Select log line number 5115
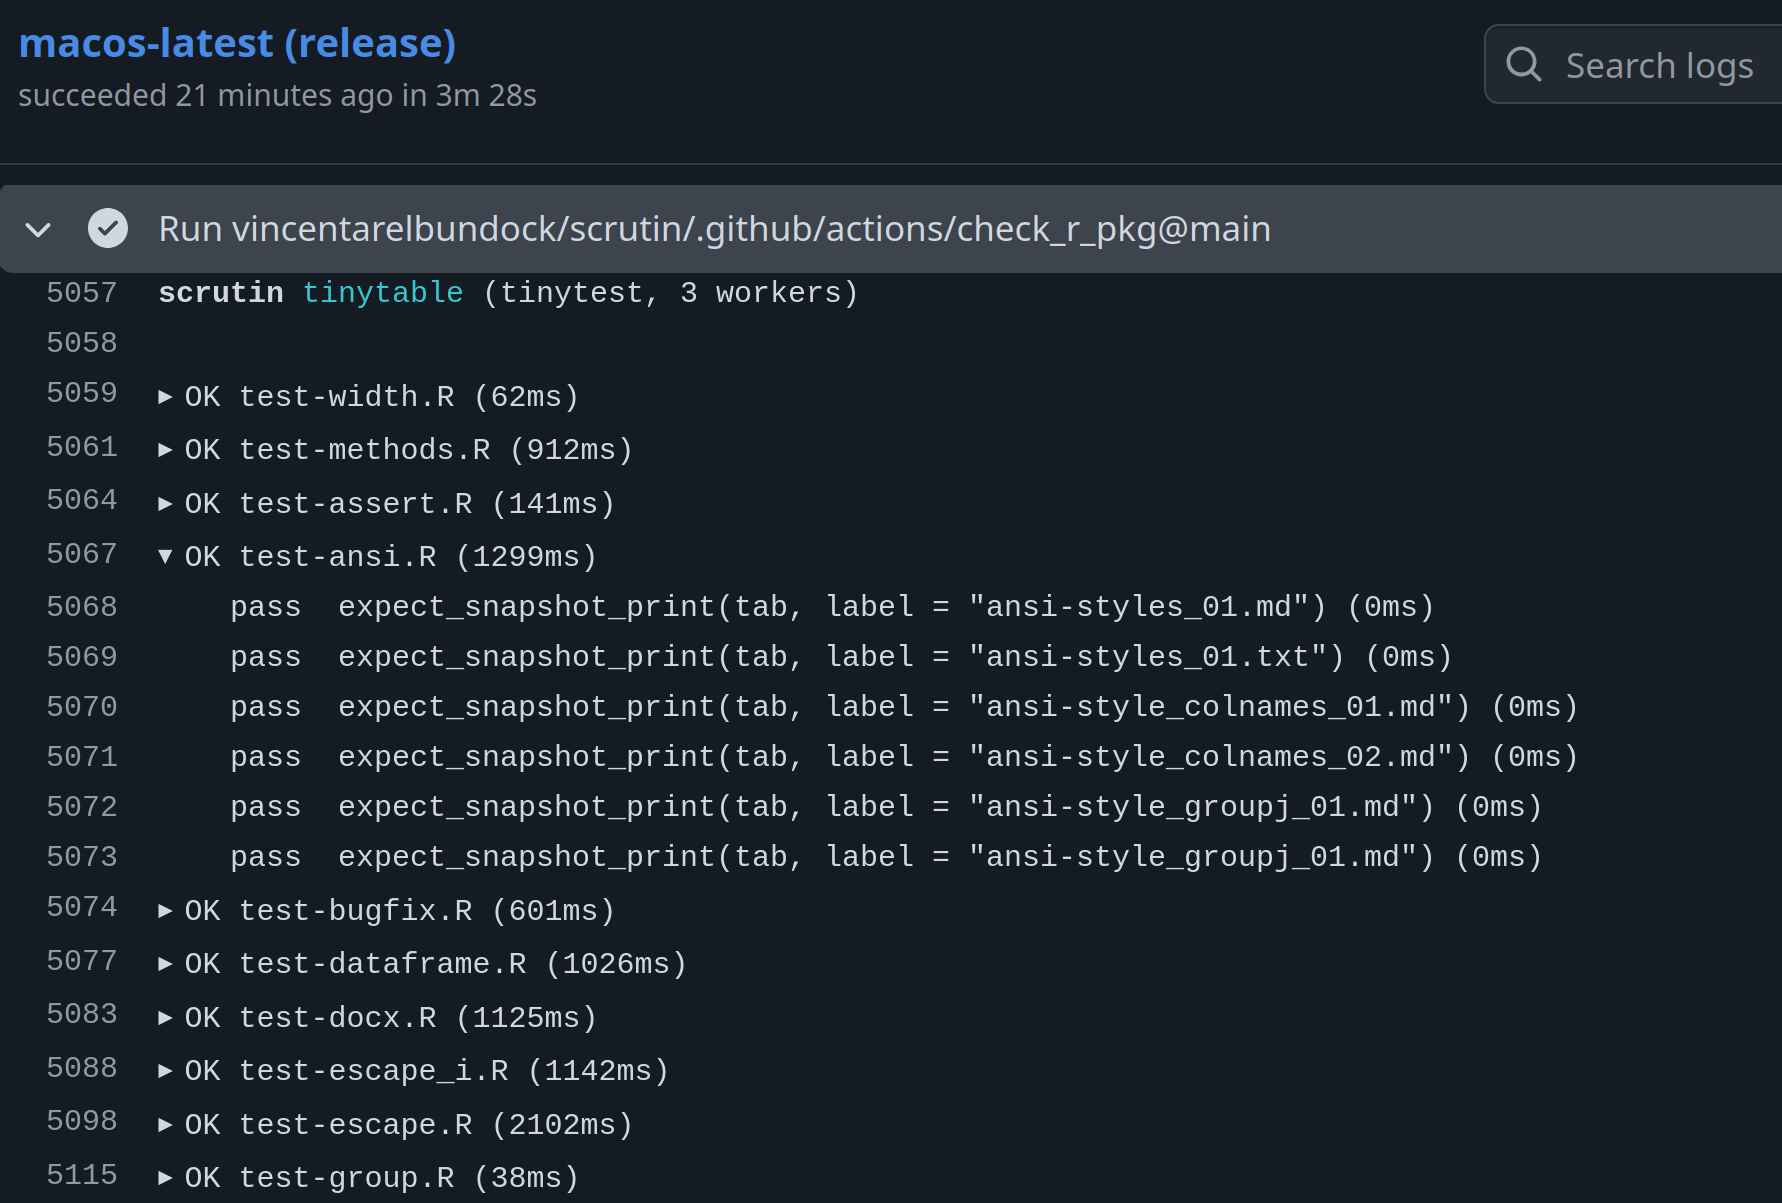The height and width of the screenshot is (1203, 1782). coord(81,1176)
